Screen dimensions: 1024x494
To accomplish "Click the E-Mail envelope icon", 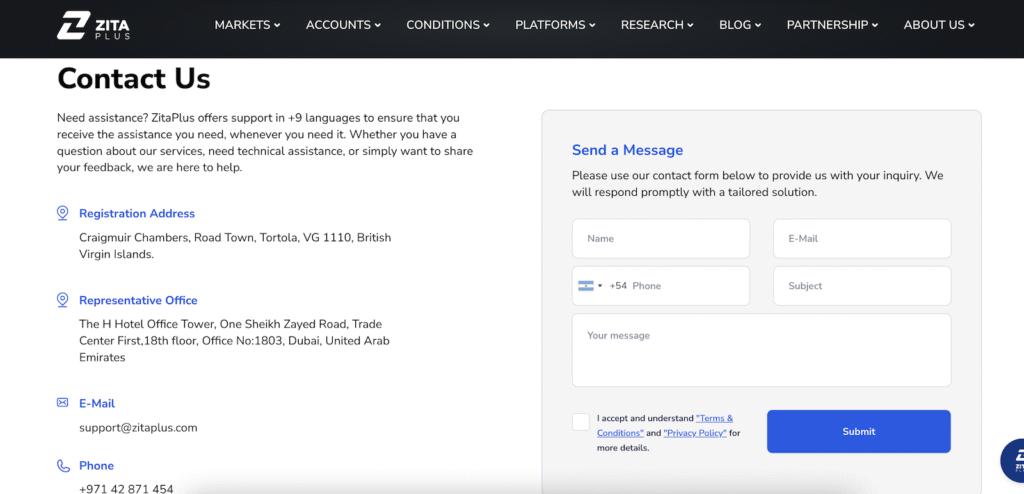I will click(x=63, y=403).
